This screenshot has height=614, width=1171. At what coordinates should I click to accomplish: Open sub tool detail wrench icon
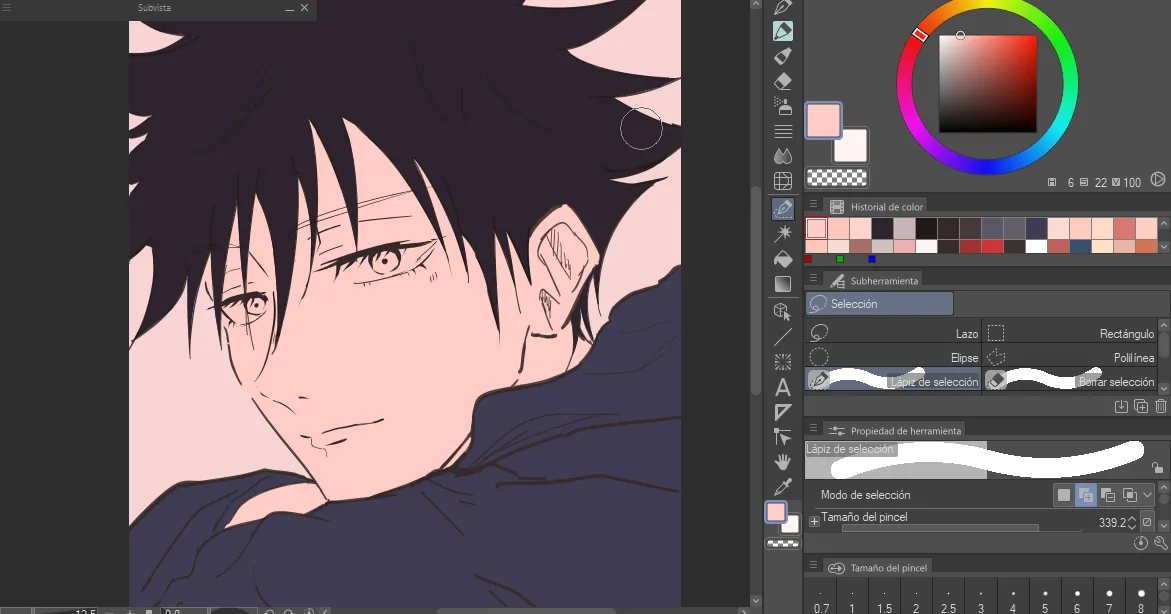click(x=1161, y=543)
